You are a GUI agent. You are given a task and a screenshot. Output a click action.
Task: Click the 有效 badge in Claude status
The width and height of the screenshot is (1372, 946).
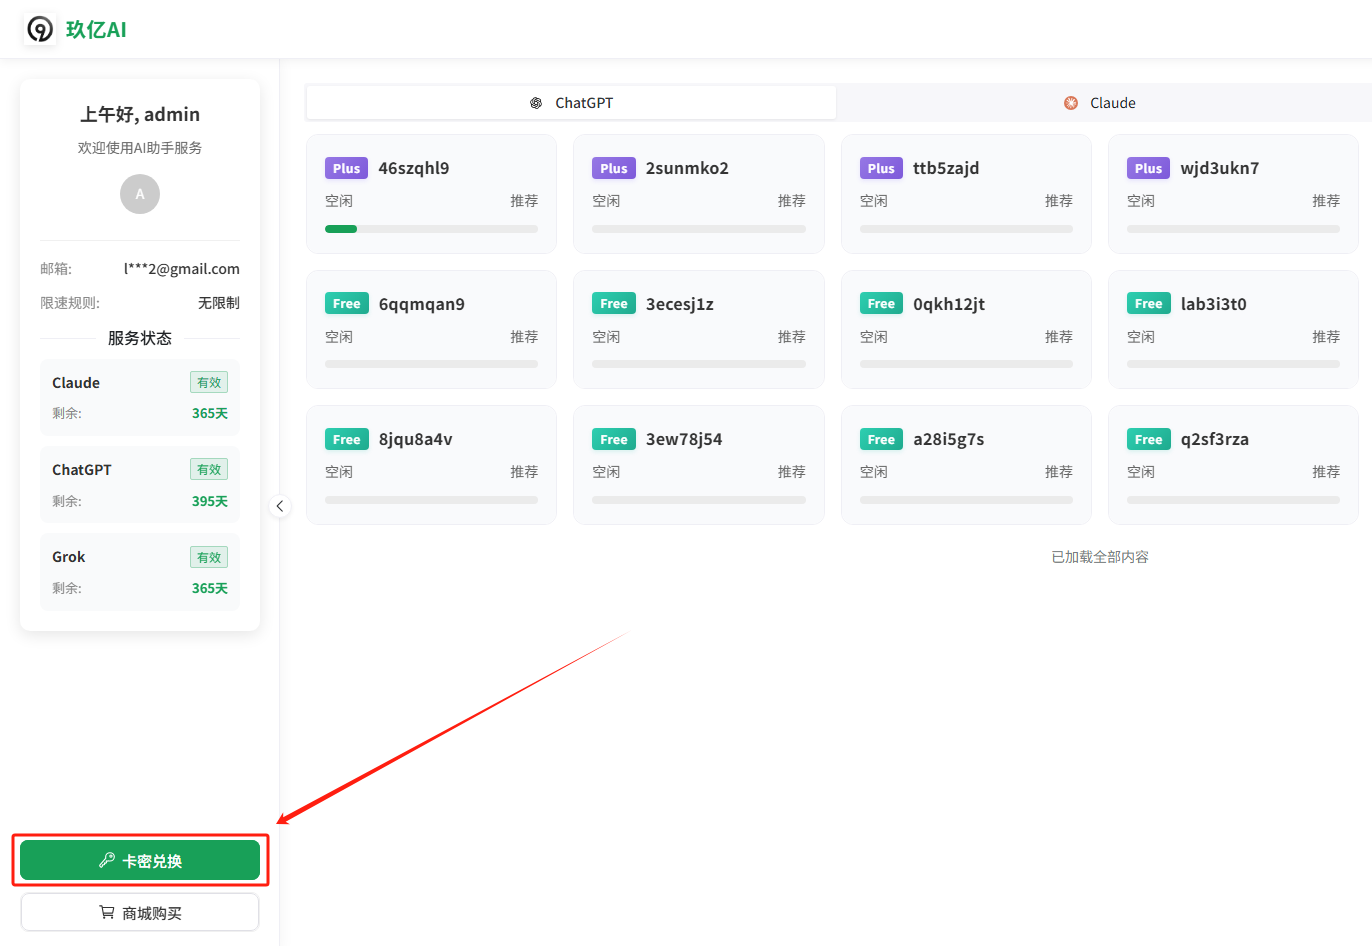pos(209,382)
